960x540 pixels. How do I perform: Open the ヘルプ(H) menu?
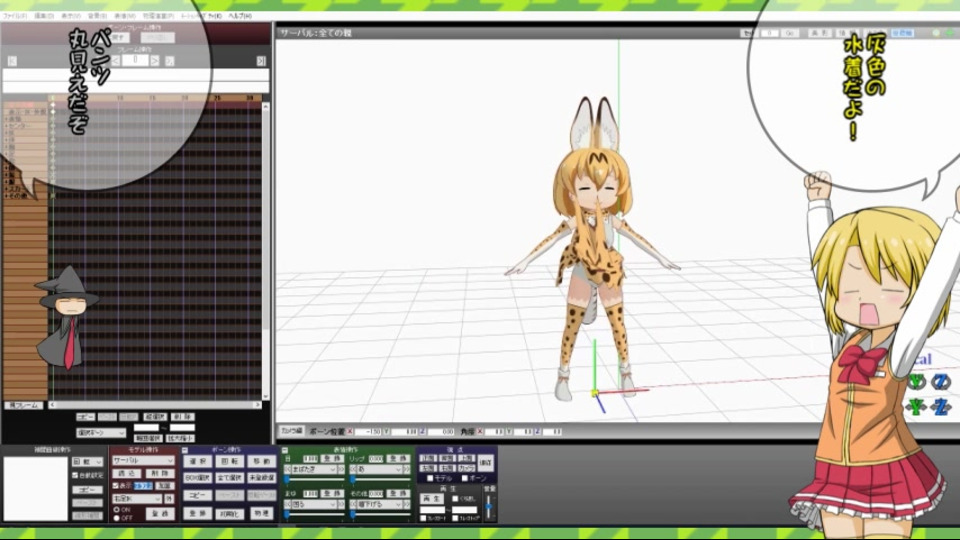[240, 15]
